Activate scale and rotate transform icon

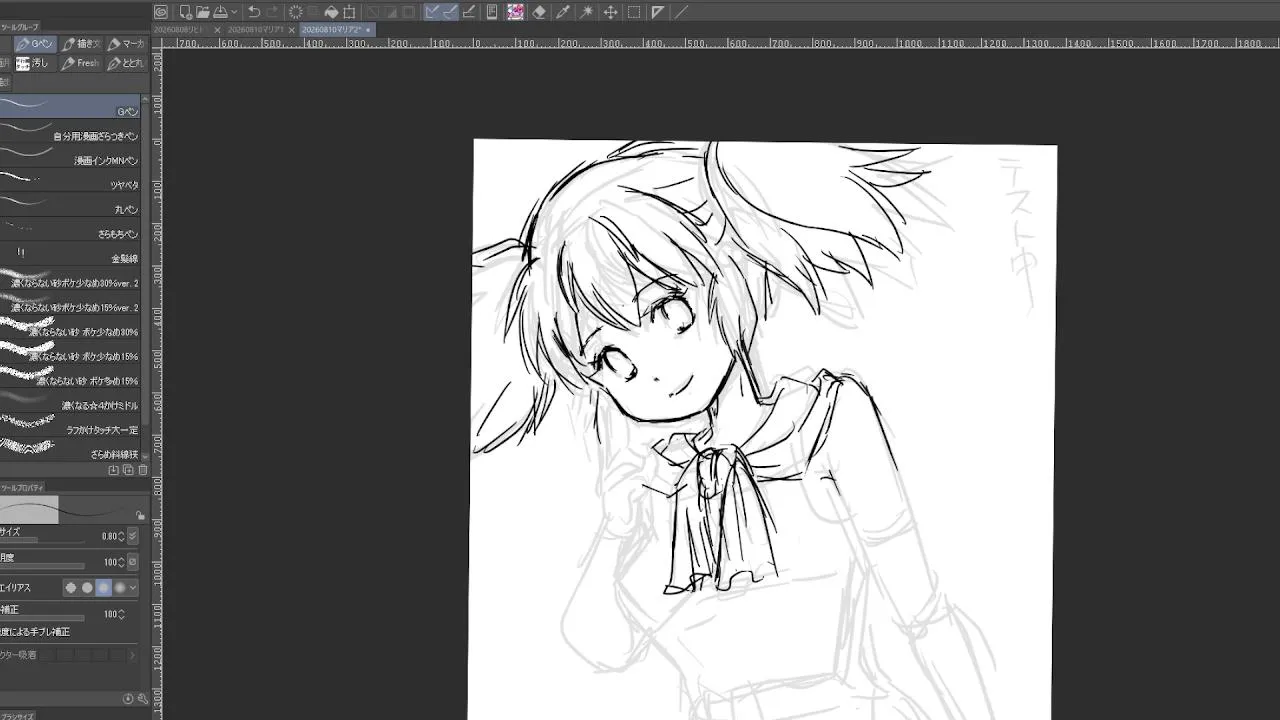(349, 12)
